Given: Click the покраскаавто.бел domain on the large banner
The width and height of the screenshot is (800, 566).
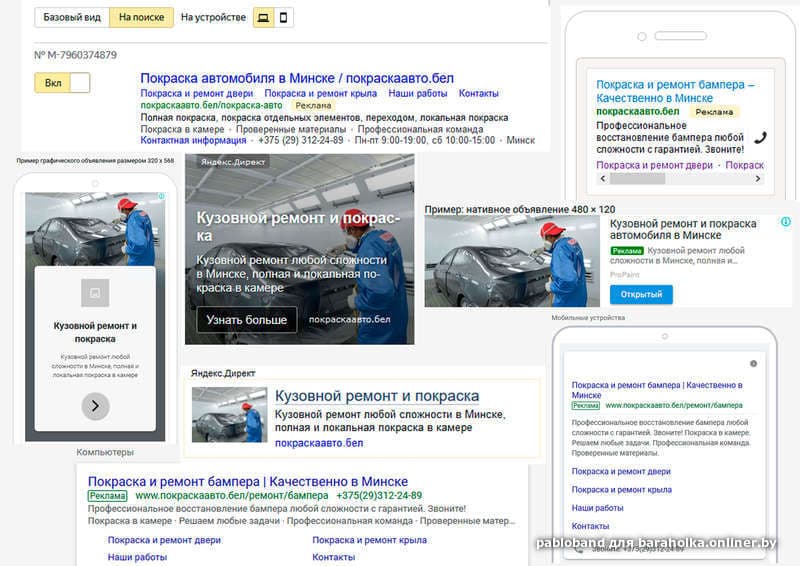Looking at the screenshot, I should point(349,319).
